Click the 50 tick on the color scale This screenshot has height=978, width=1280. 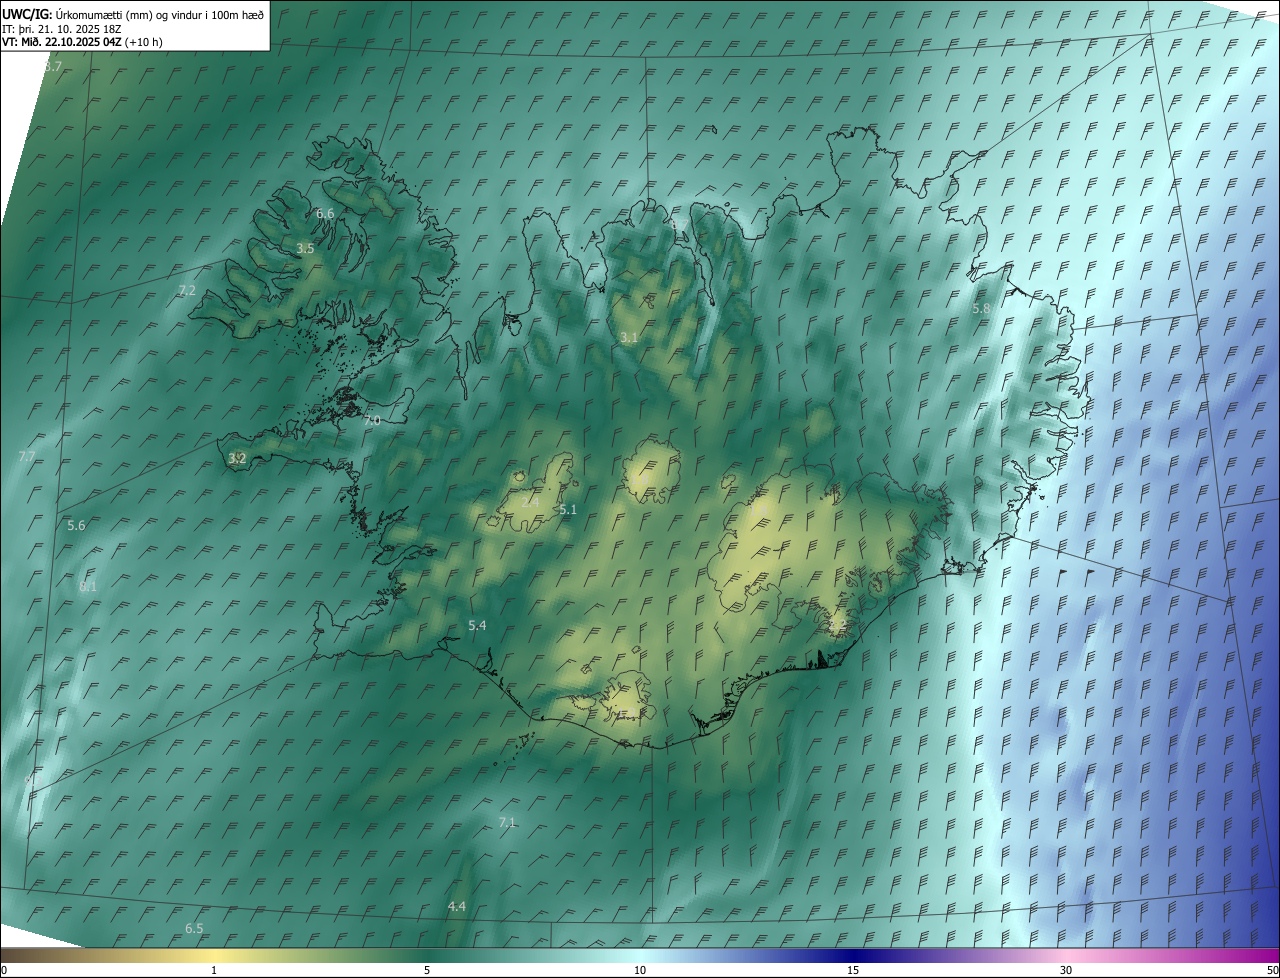coord(1272,970)
